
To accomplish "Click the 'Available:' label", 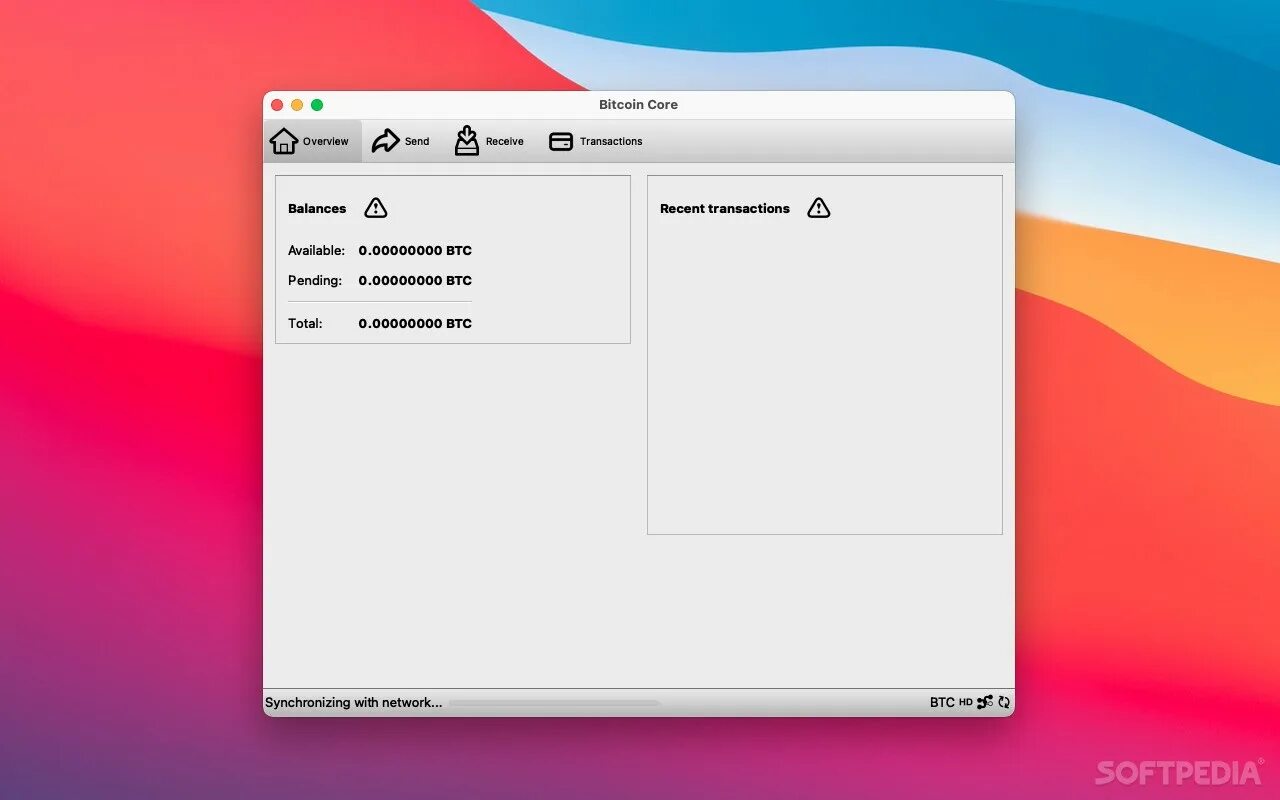I will coord(316,250).
